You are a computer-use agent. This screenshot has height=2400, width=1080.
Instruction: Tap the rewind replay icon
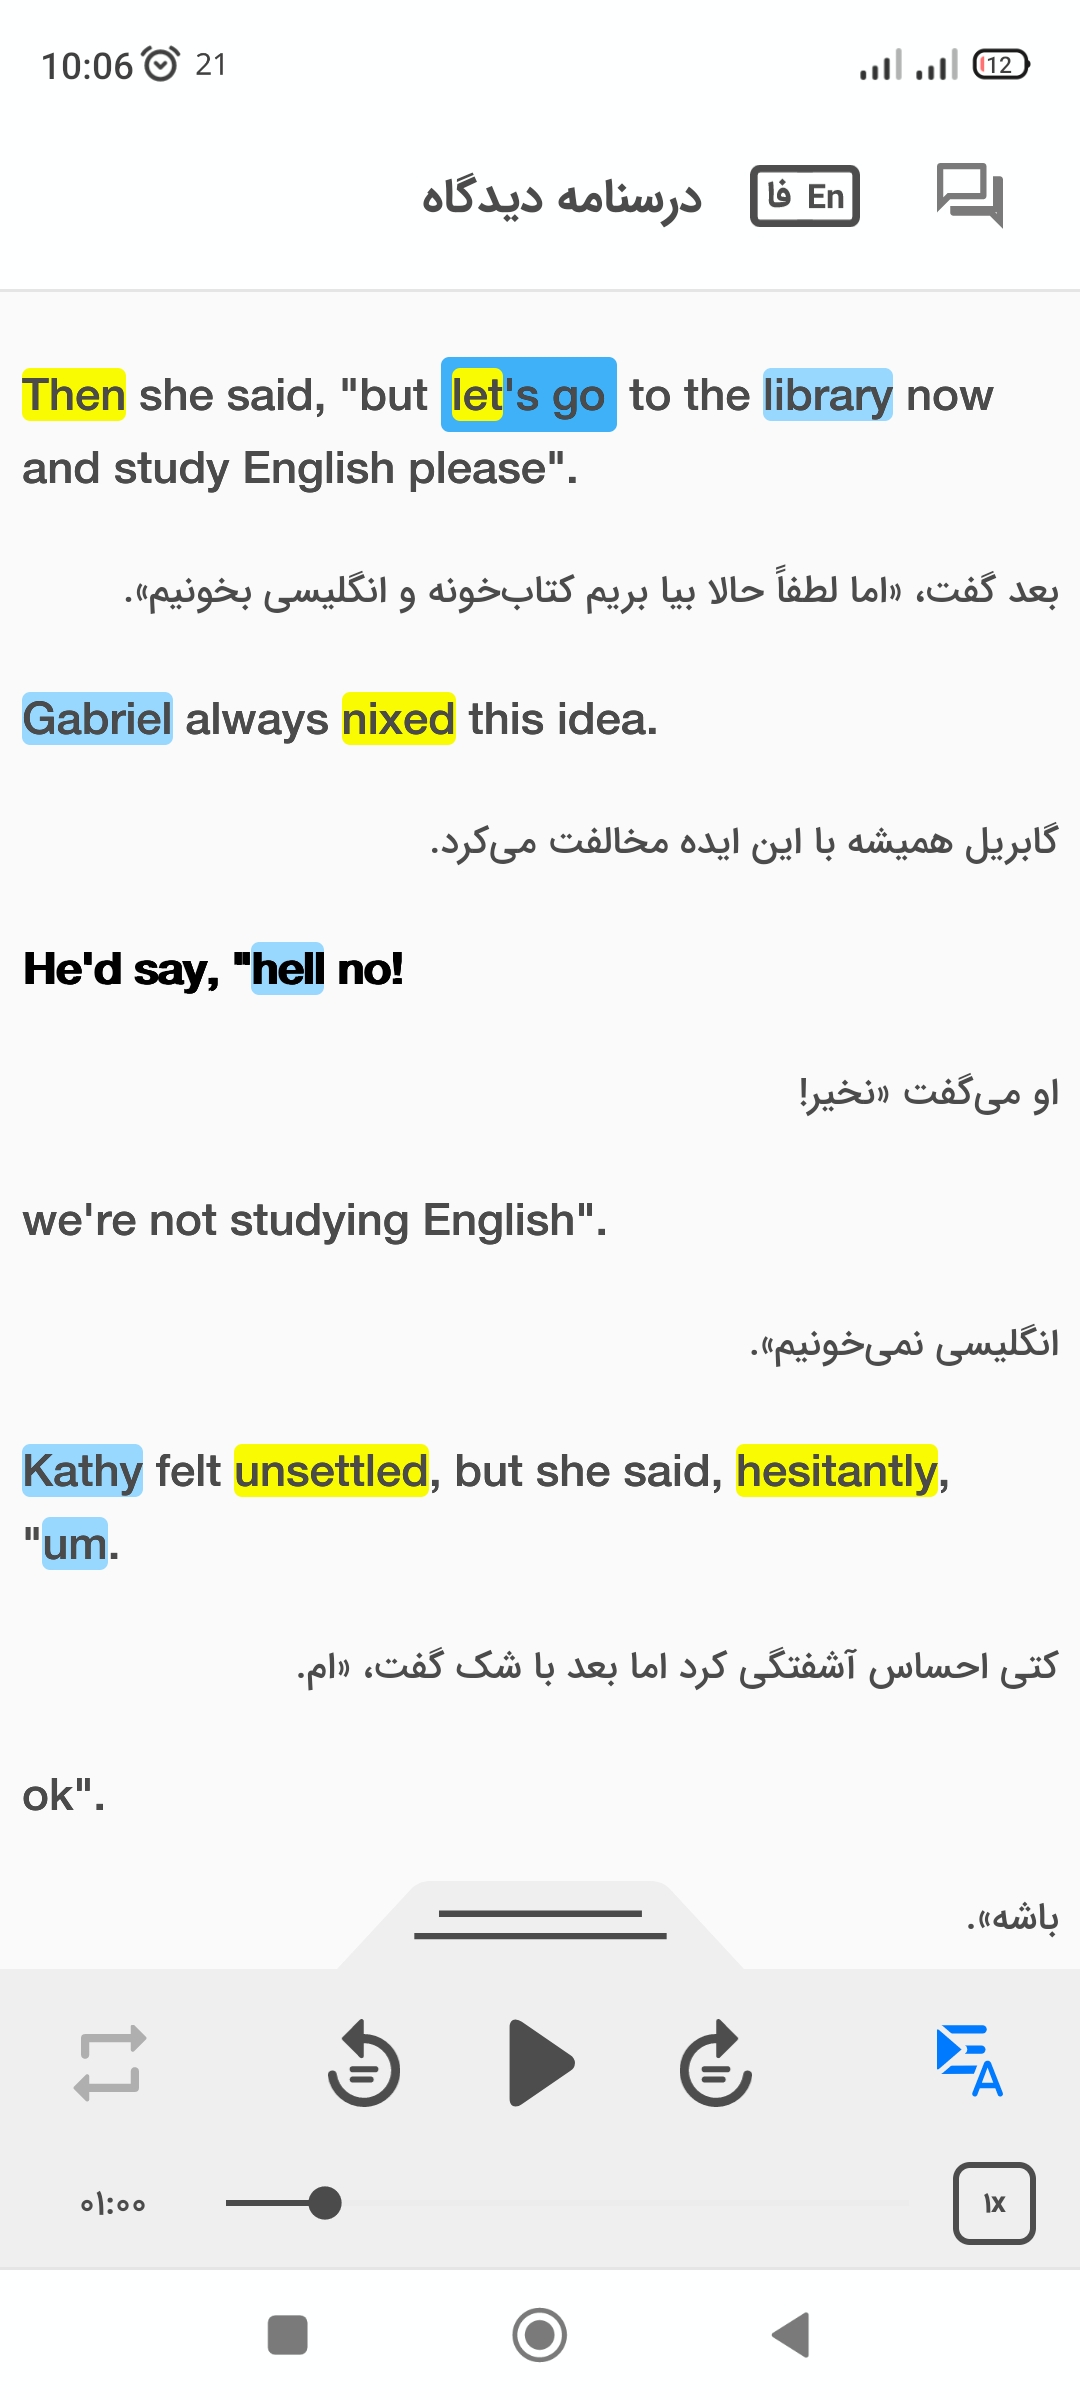coord(364,2064)
